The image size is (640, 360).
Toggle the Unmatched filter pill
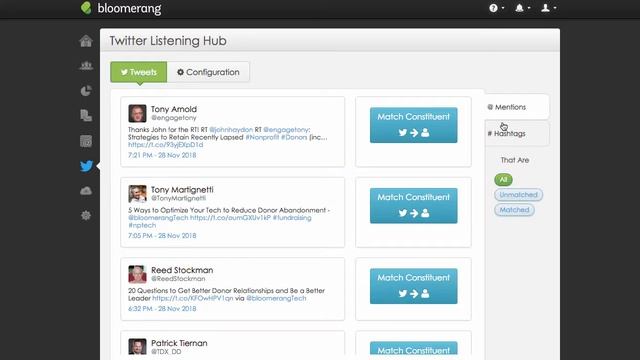pyautogui.click(x=518, y=195)
